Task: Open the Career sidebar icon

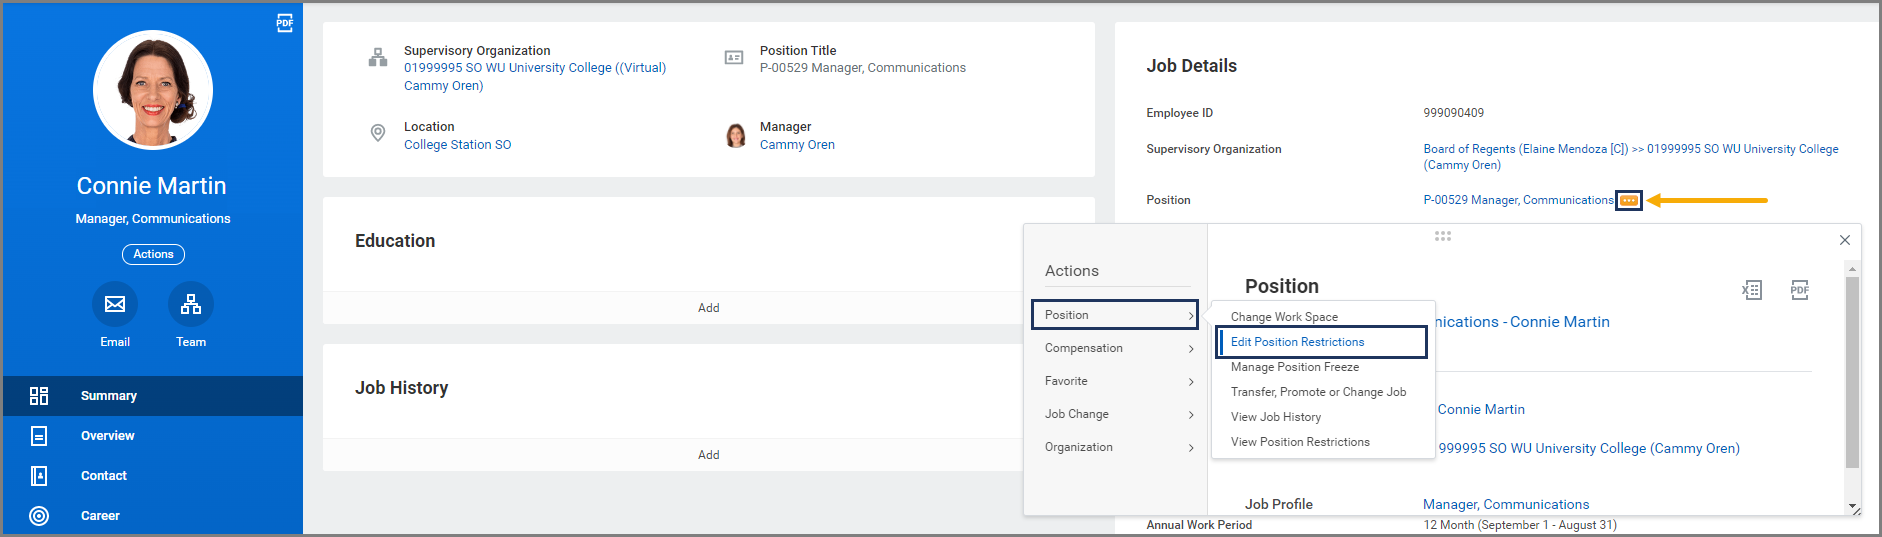Action: click(39, 516)
